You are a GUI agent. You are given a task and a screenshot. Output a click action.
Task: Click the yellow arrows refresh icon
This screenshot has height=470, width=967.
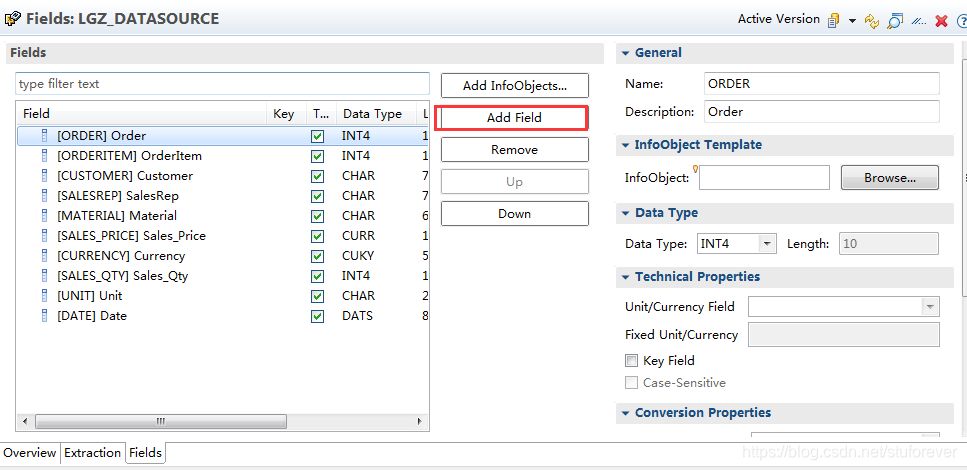coord(871,21)
